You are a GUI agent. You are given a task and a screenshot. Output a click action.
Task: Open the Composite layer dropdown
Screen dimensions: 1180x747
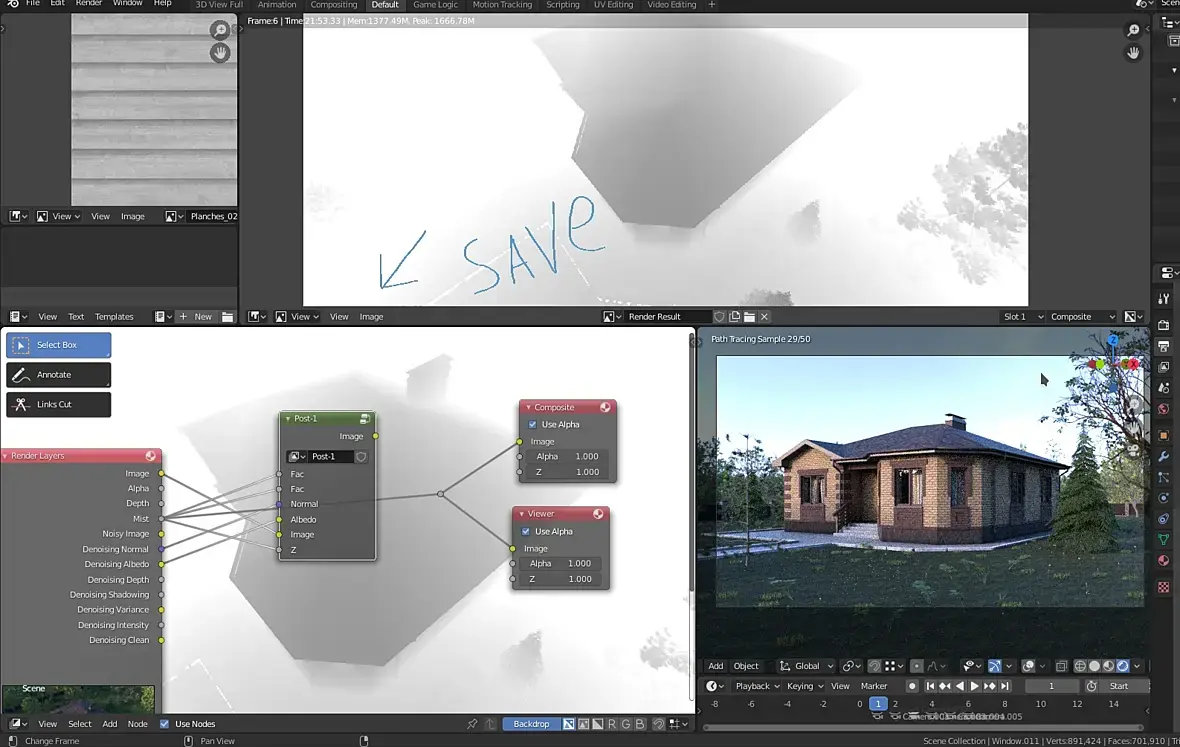[x=1082, y=317]
